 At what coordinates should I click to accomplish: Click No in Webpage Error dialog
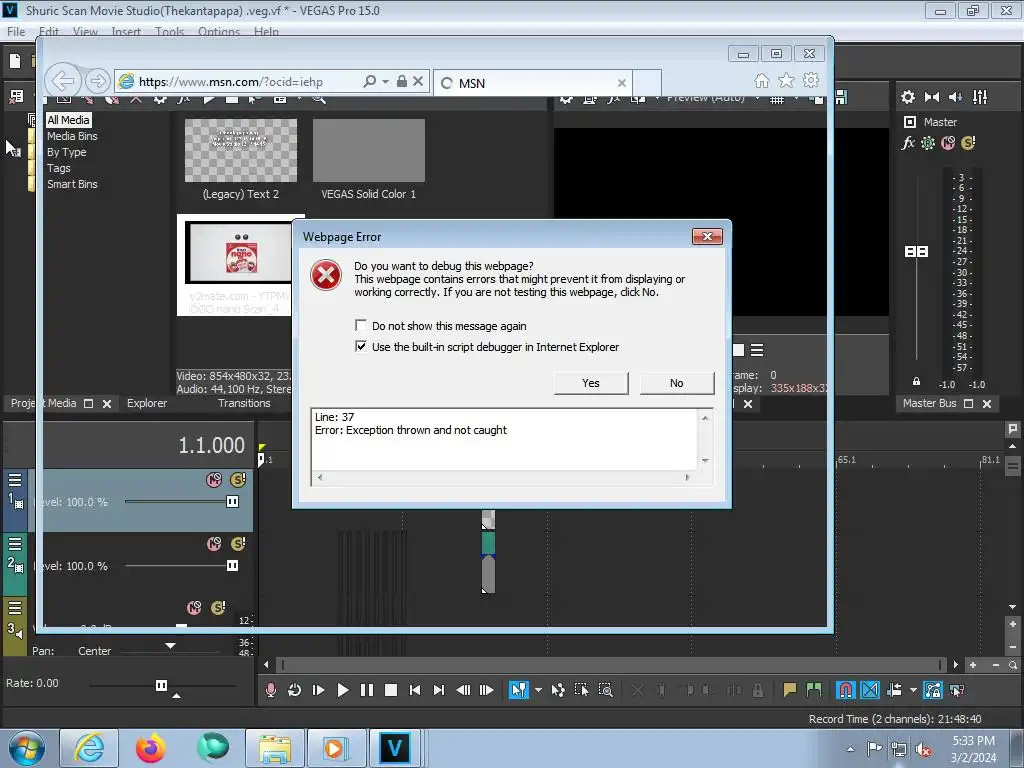click(x=677, y=383)
